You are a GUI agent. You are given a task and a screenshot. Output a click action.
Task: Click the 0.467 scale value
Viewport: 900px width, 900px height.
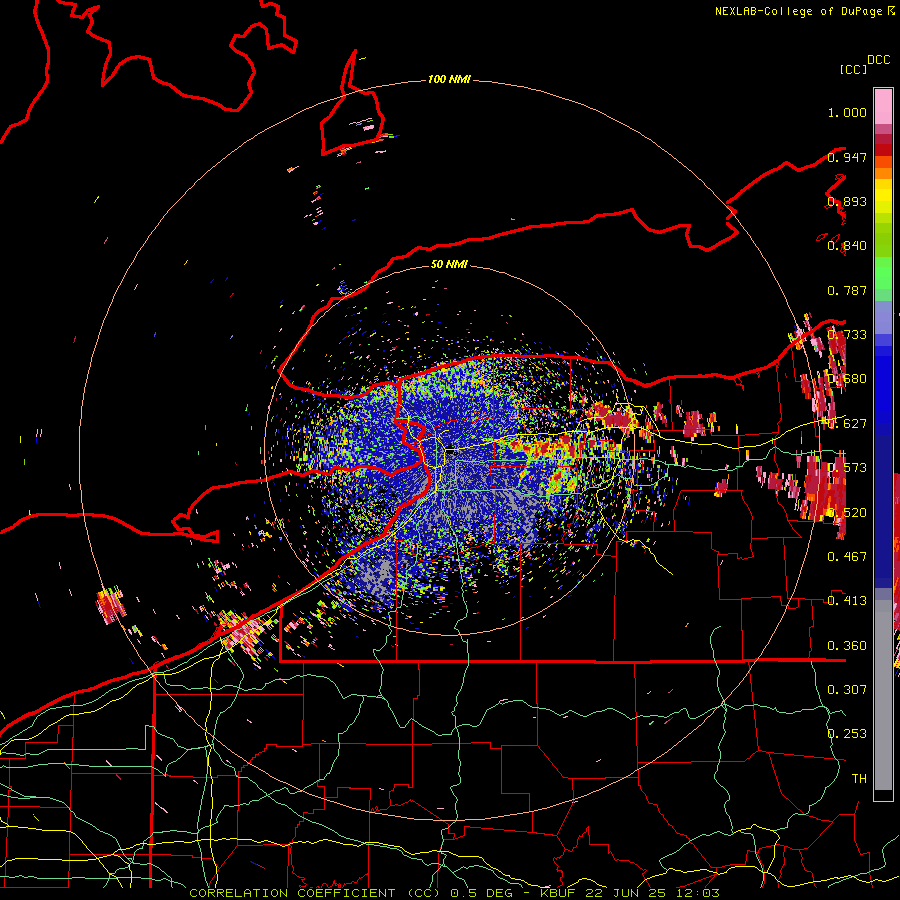847,556
